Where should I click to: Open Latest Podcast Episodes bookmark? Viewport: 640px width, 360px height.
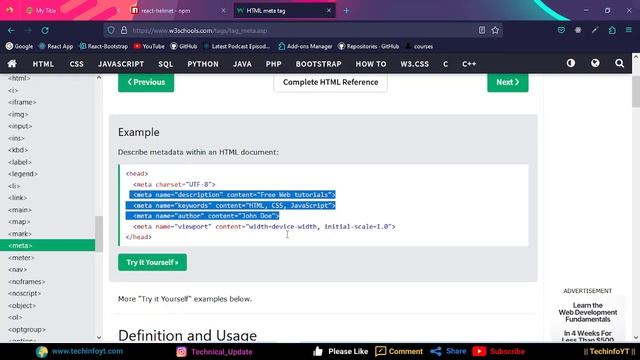[237, 47]
